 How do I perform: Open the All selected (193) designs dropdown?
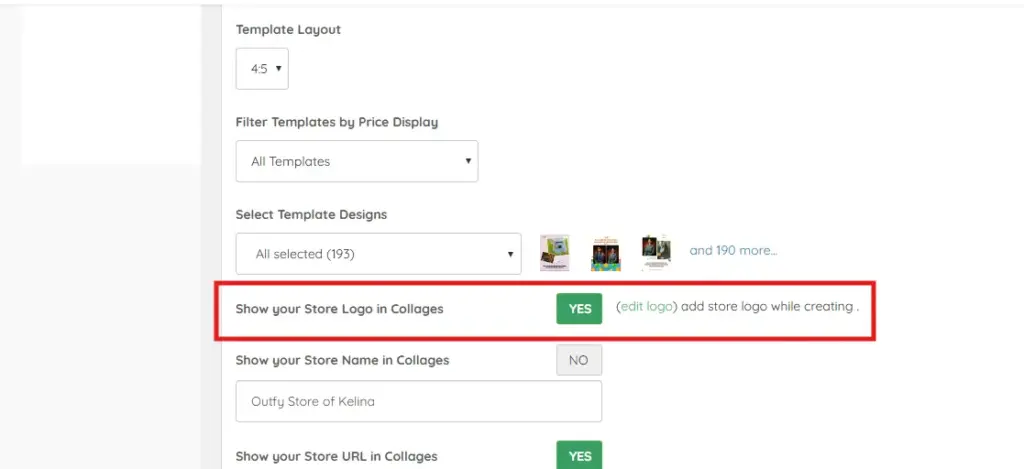point(378,254)
